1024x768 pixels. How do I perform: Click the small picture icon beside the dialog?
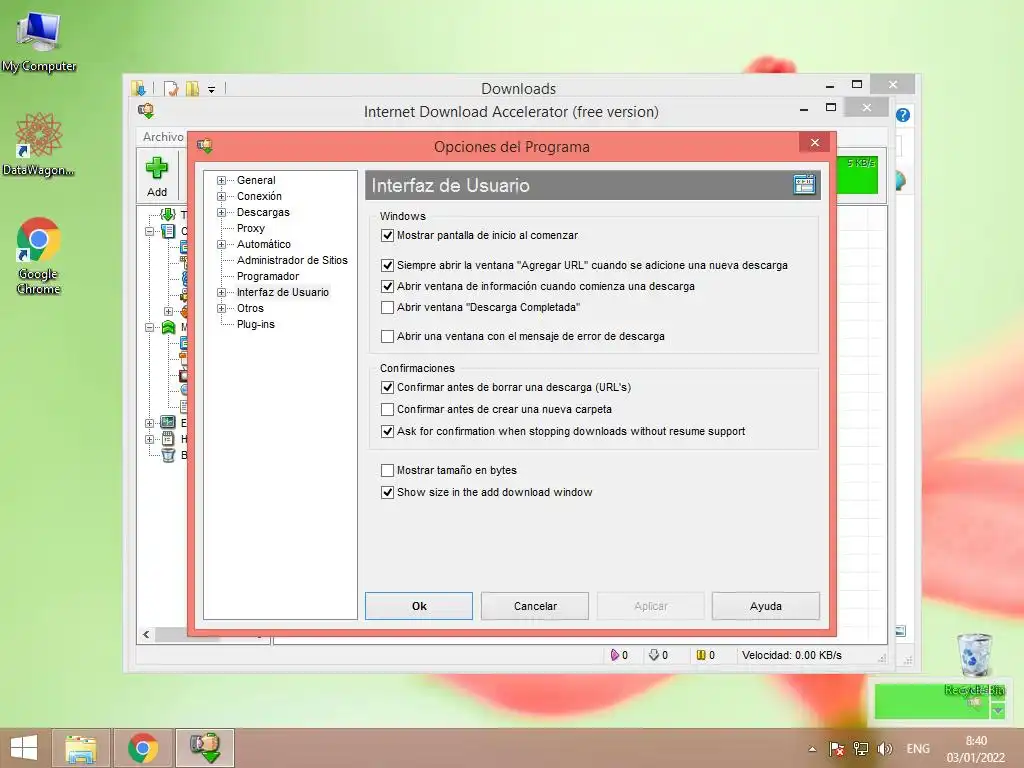(x=901, y=631)
